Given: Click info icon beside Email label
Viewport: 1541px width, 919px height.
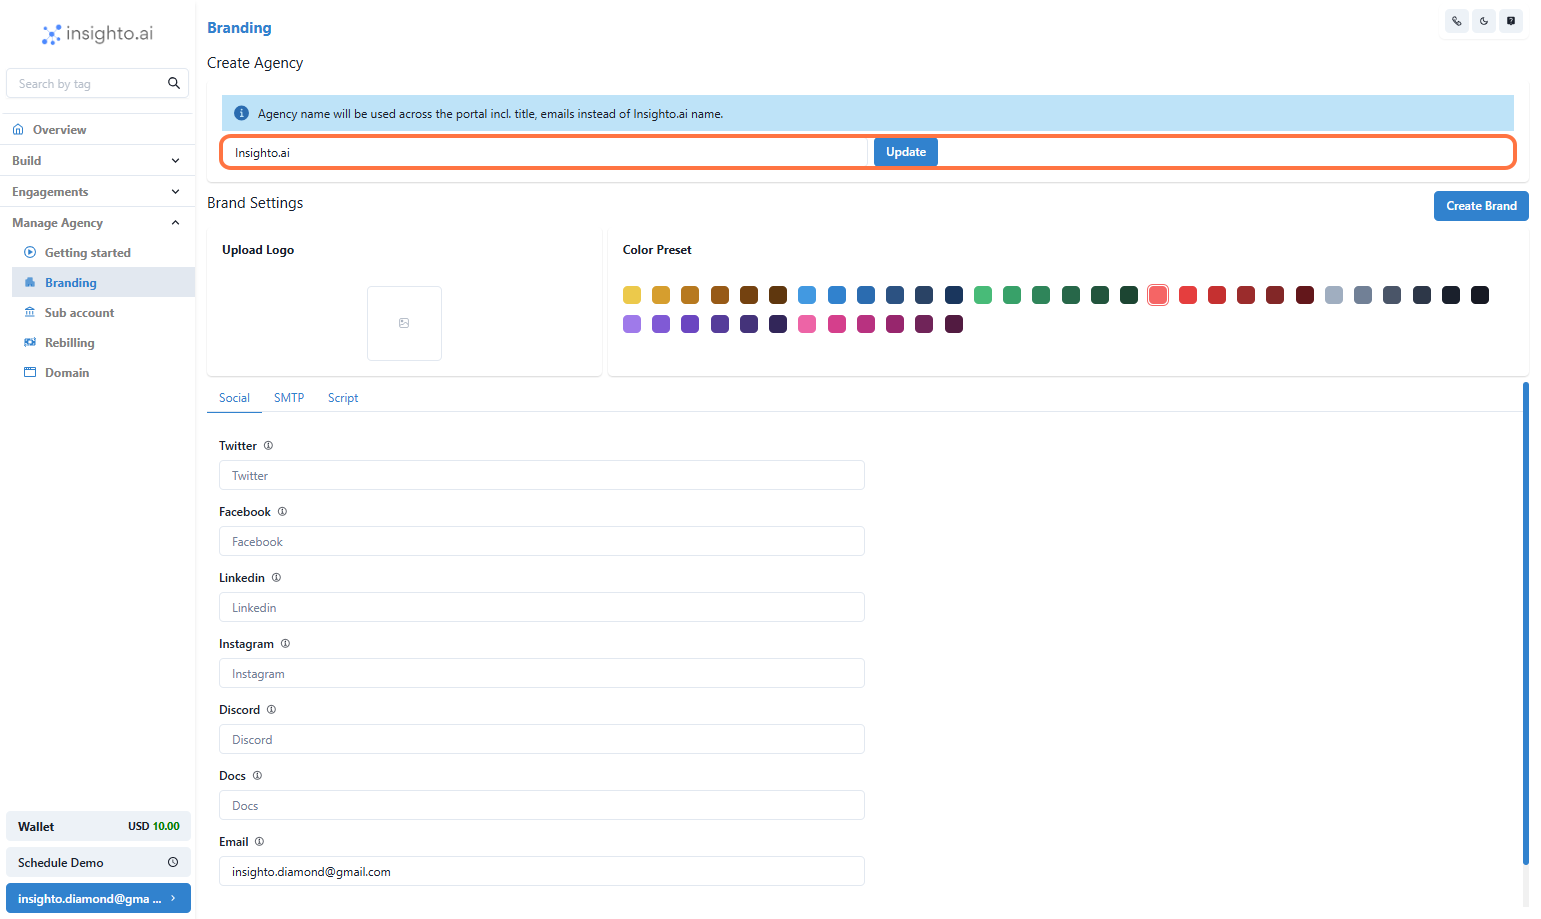Looking at the screenshot, I should [x=259, y=842].
